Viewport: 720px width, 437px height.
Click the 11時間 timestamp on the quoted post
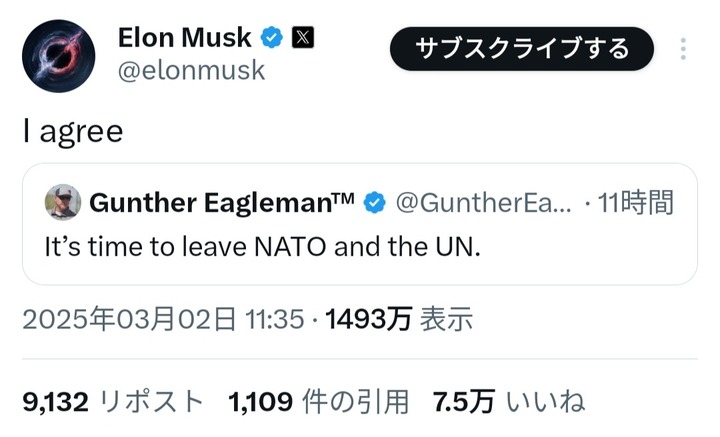coord(634,203)
